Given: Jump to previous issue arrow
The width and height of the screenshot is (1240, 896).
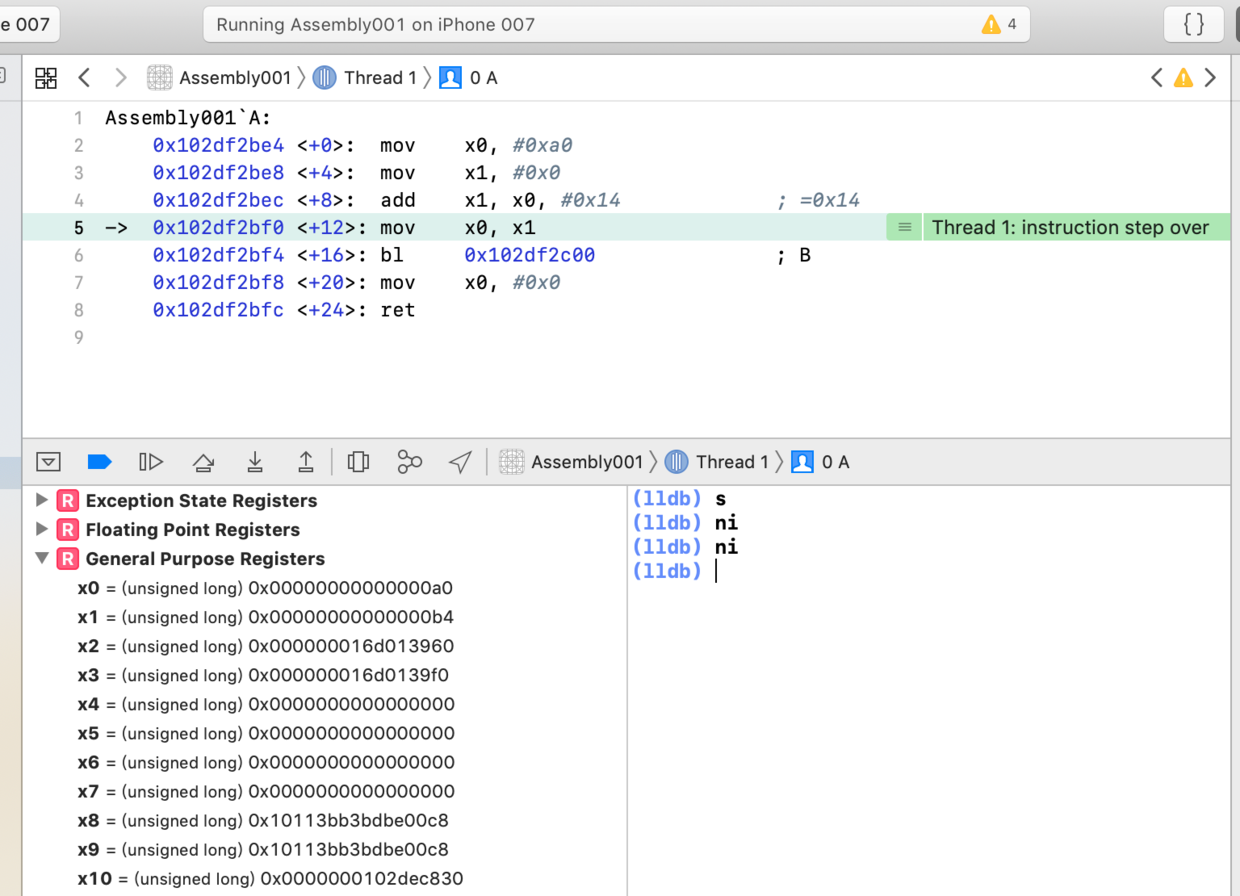Looking at the screenshot, I should tap(1156, 78).
